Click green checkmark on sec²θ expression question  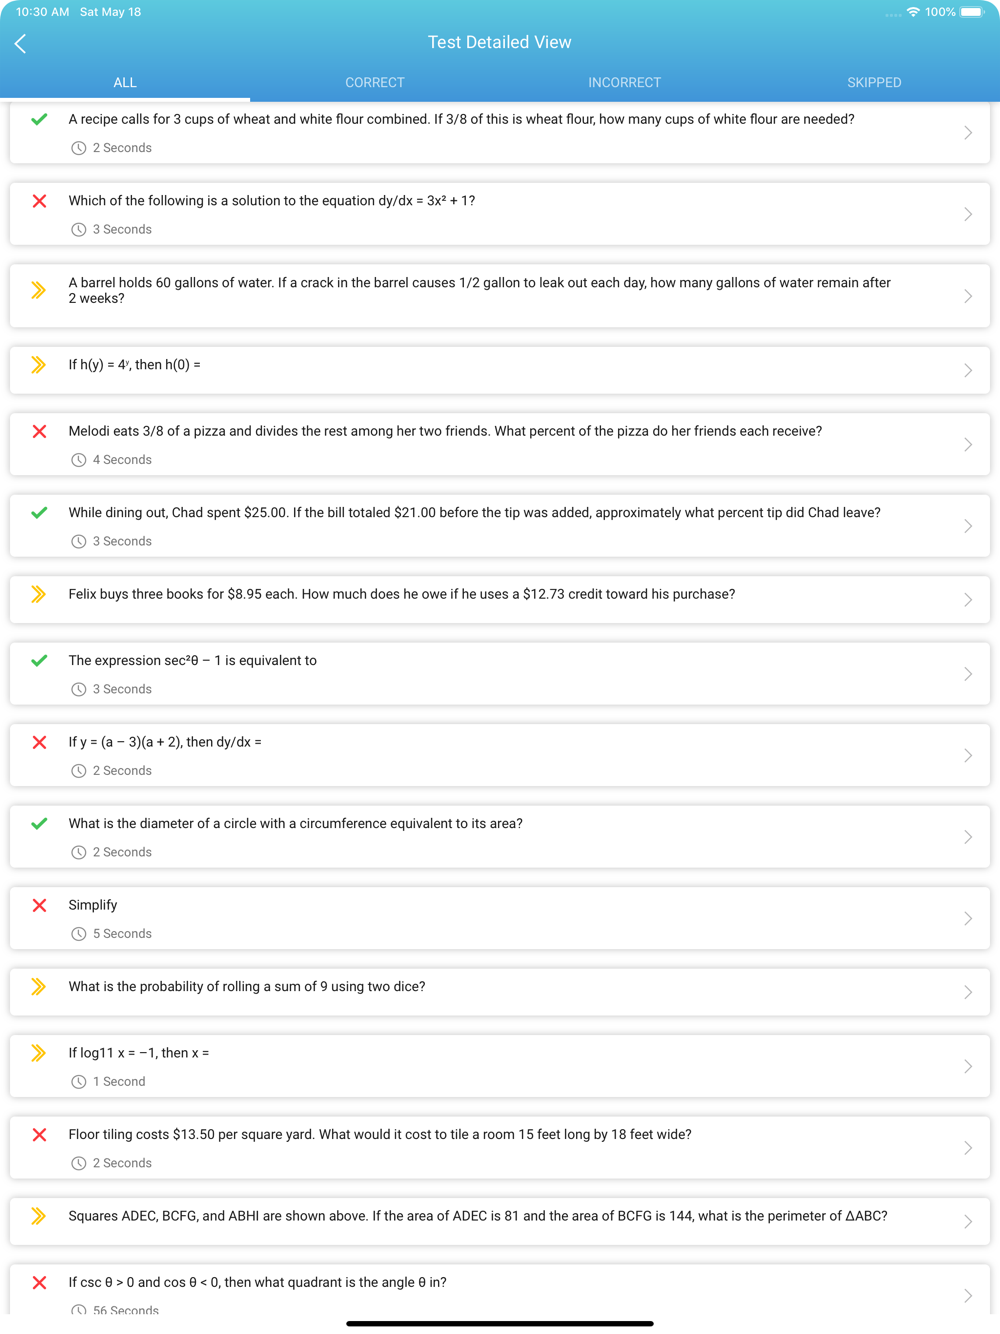[x=39, y=661]
